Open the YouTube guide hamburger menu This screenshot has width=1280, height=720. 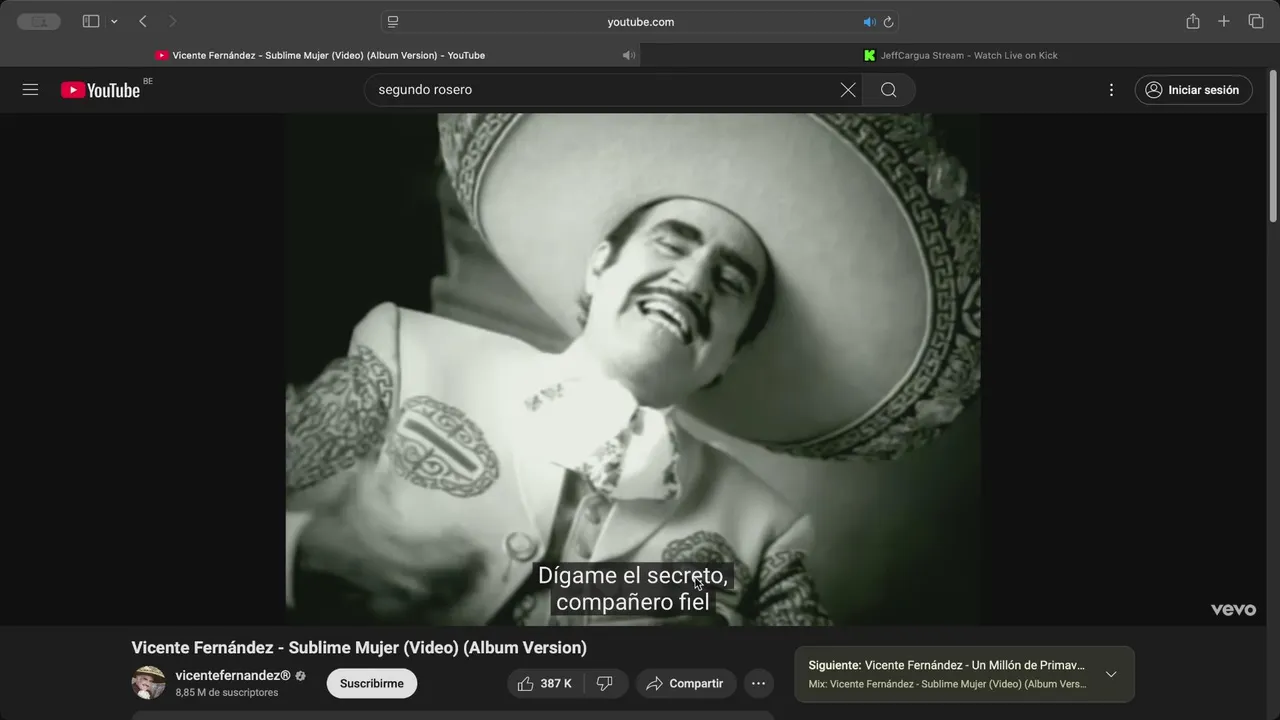click(x=30, y=90)
